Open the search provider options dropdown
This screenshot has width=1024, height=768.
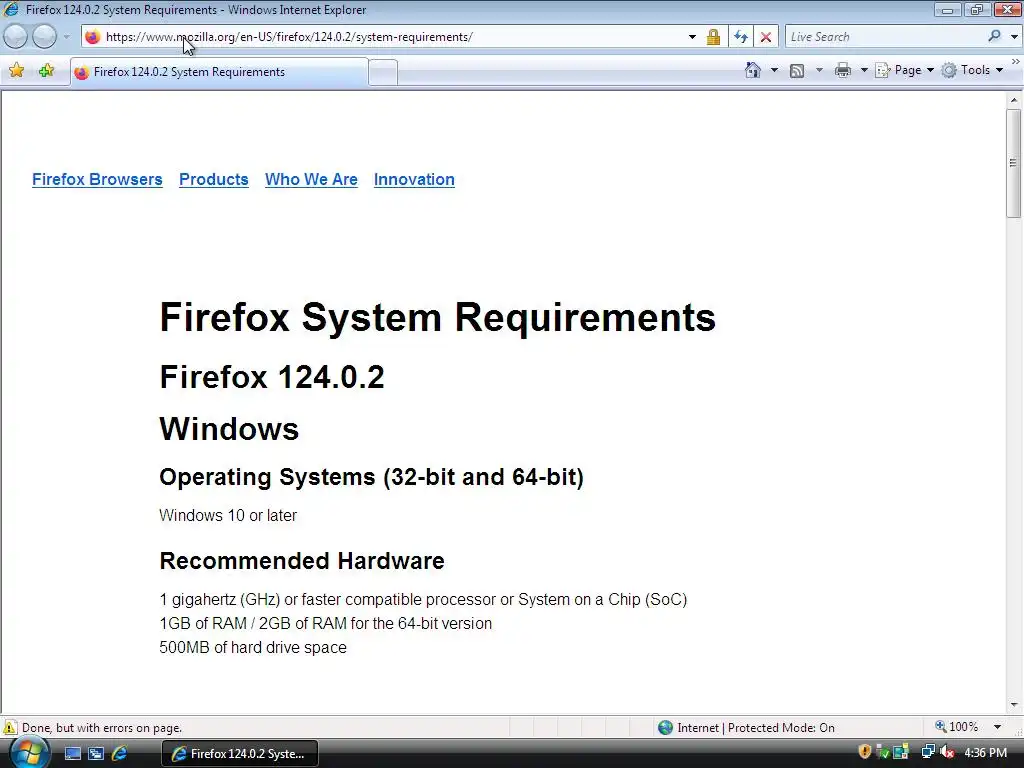tap(1014, 37)
